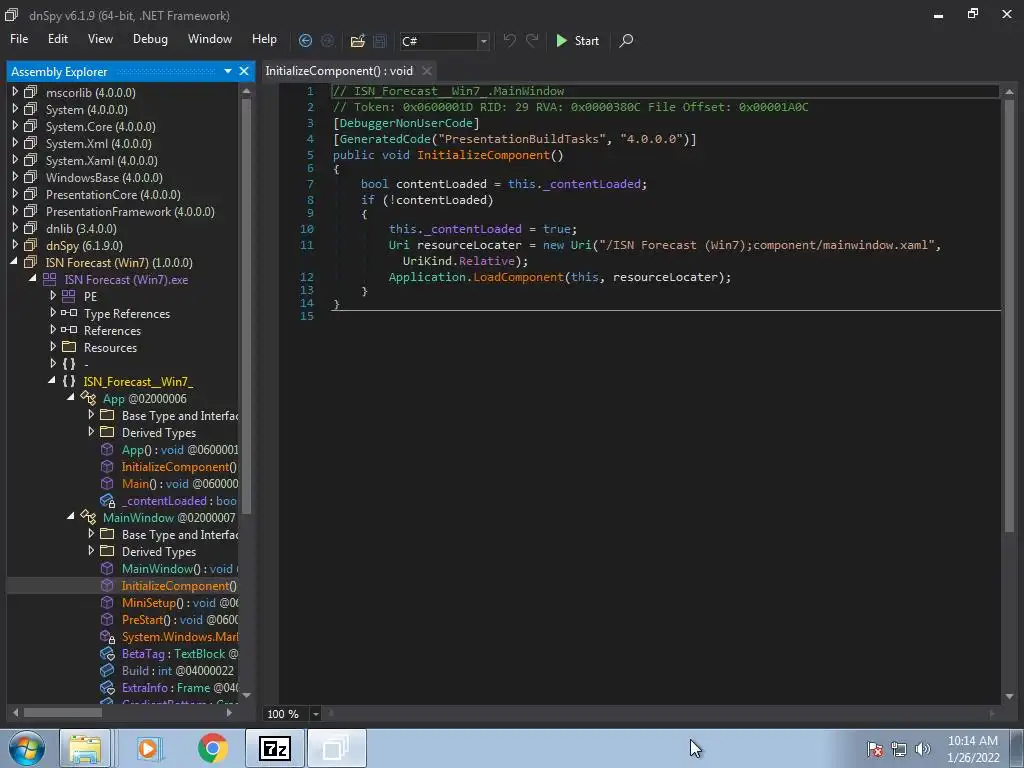The image size is (1024, 768).
Task: Open the Help menu
Action: click(x=264, y=39)
